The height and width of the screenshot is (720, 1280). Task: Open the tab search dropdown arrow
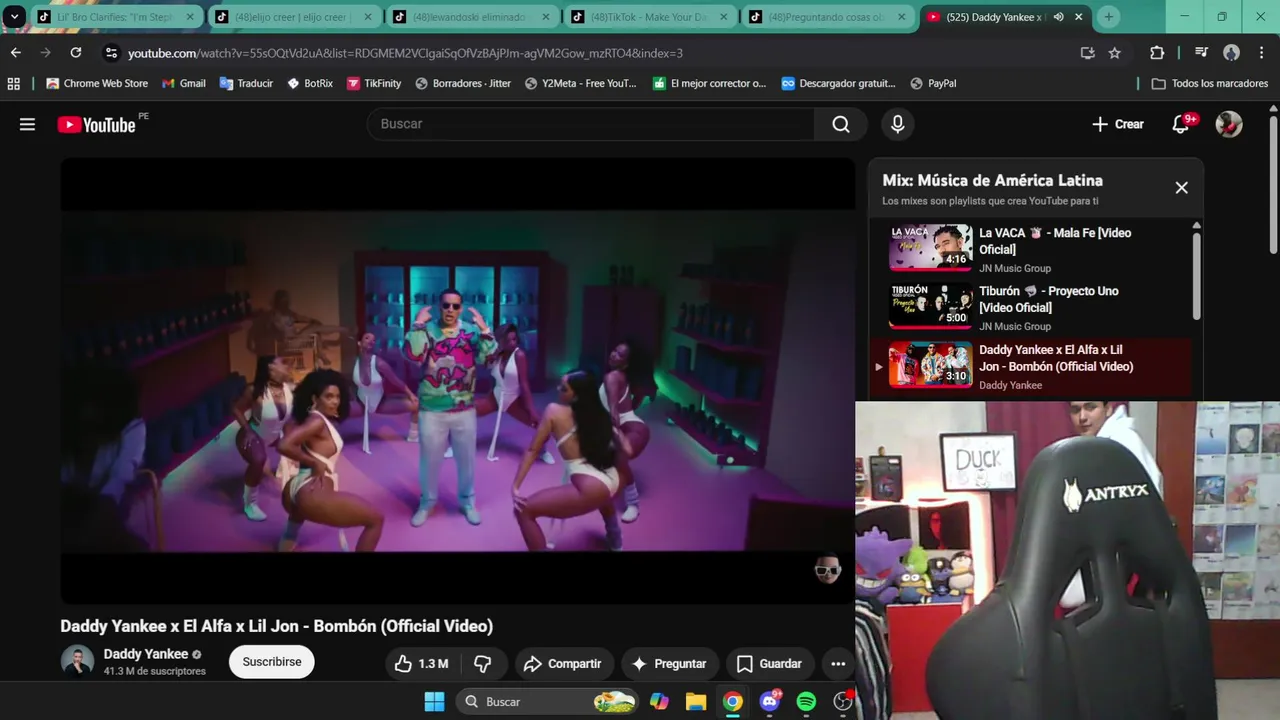coord(15,16)
